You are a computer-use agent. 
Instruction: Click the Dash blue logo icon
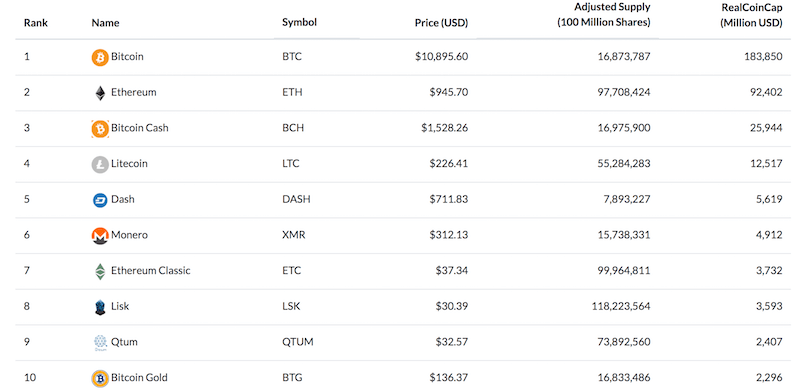pos(100,200)
